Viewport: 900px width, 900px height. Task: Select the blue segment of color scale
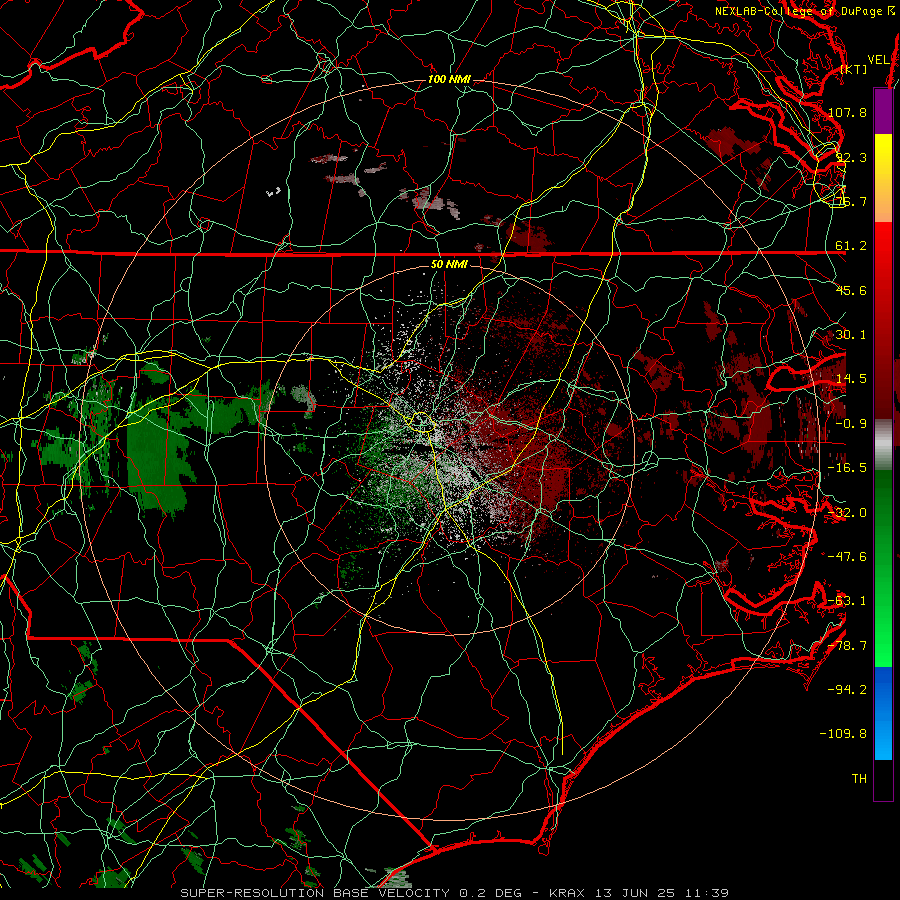883,713
